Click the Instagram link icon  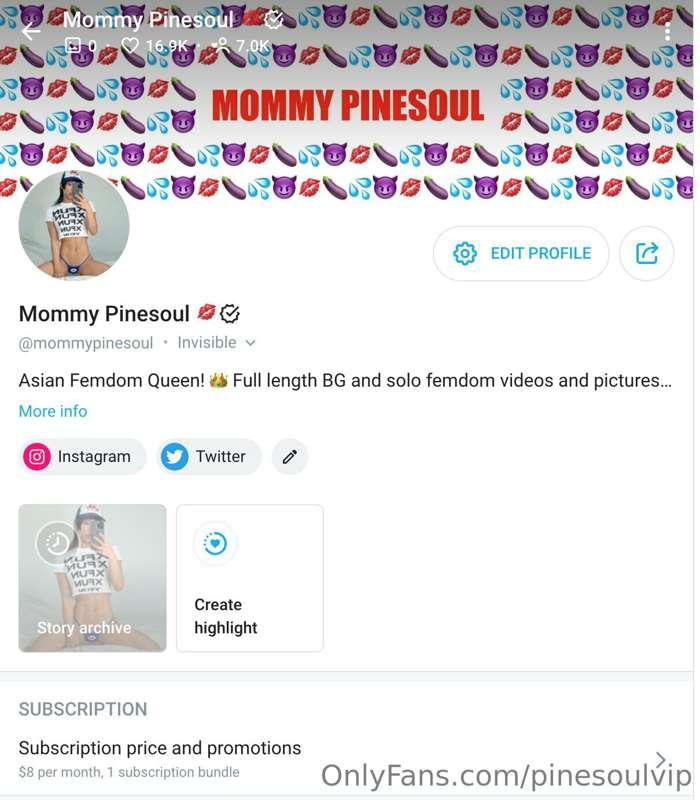(37, 457)
